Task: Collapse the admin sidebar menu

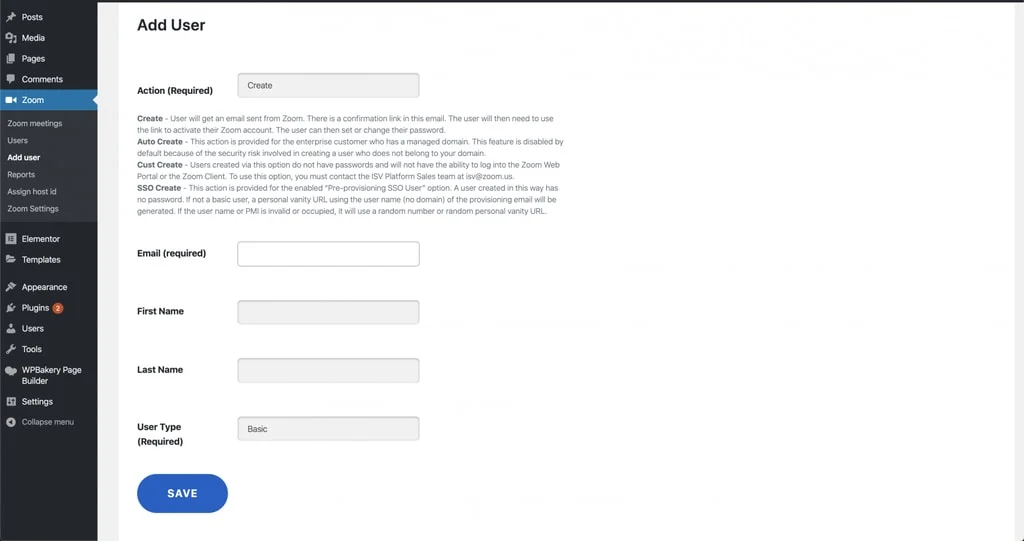Action: (x=47, y=422)
